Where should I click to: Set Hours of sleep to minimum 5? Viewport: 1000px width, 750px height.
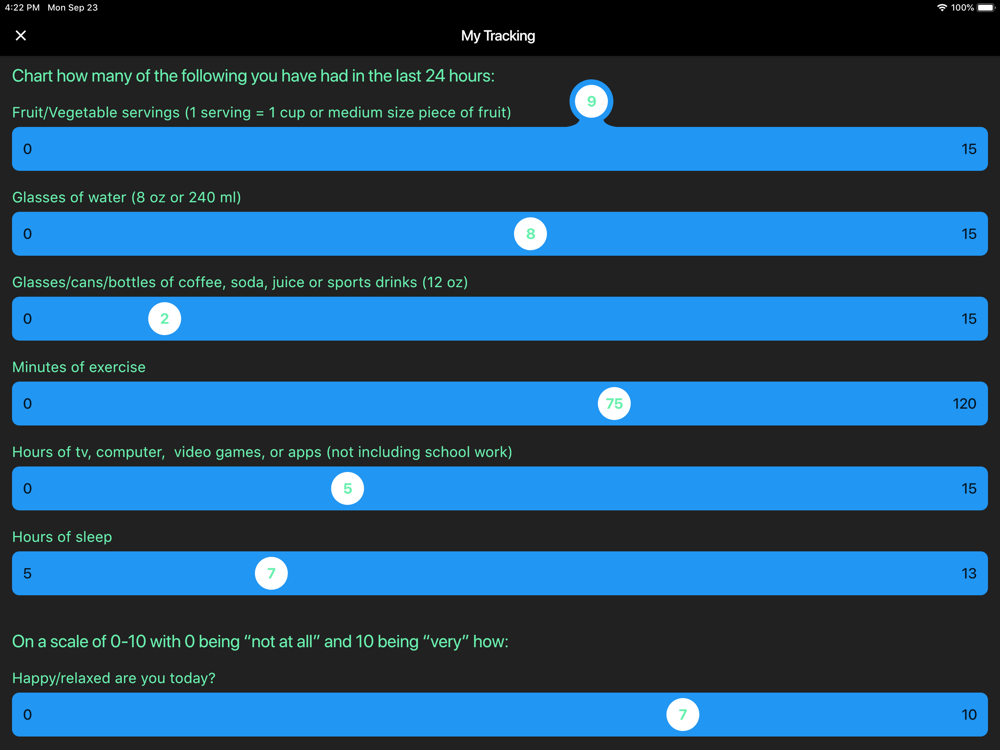pyautogui.click(x=27, y=573)
